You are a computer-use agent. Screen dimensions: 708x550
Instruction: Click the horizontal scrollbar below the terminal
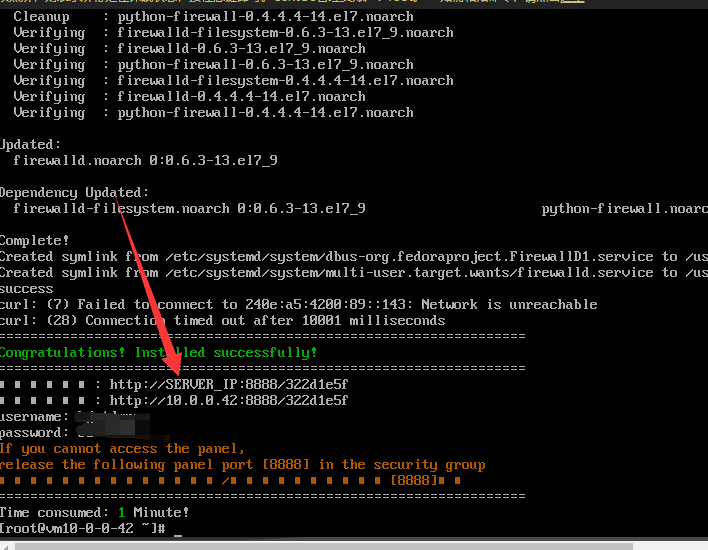(x=323, y=546)
